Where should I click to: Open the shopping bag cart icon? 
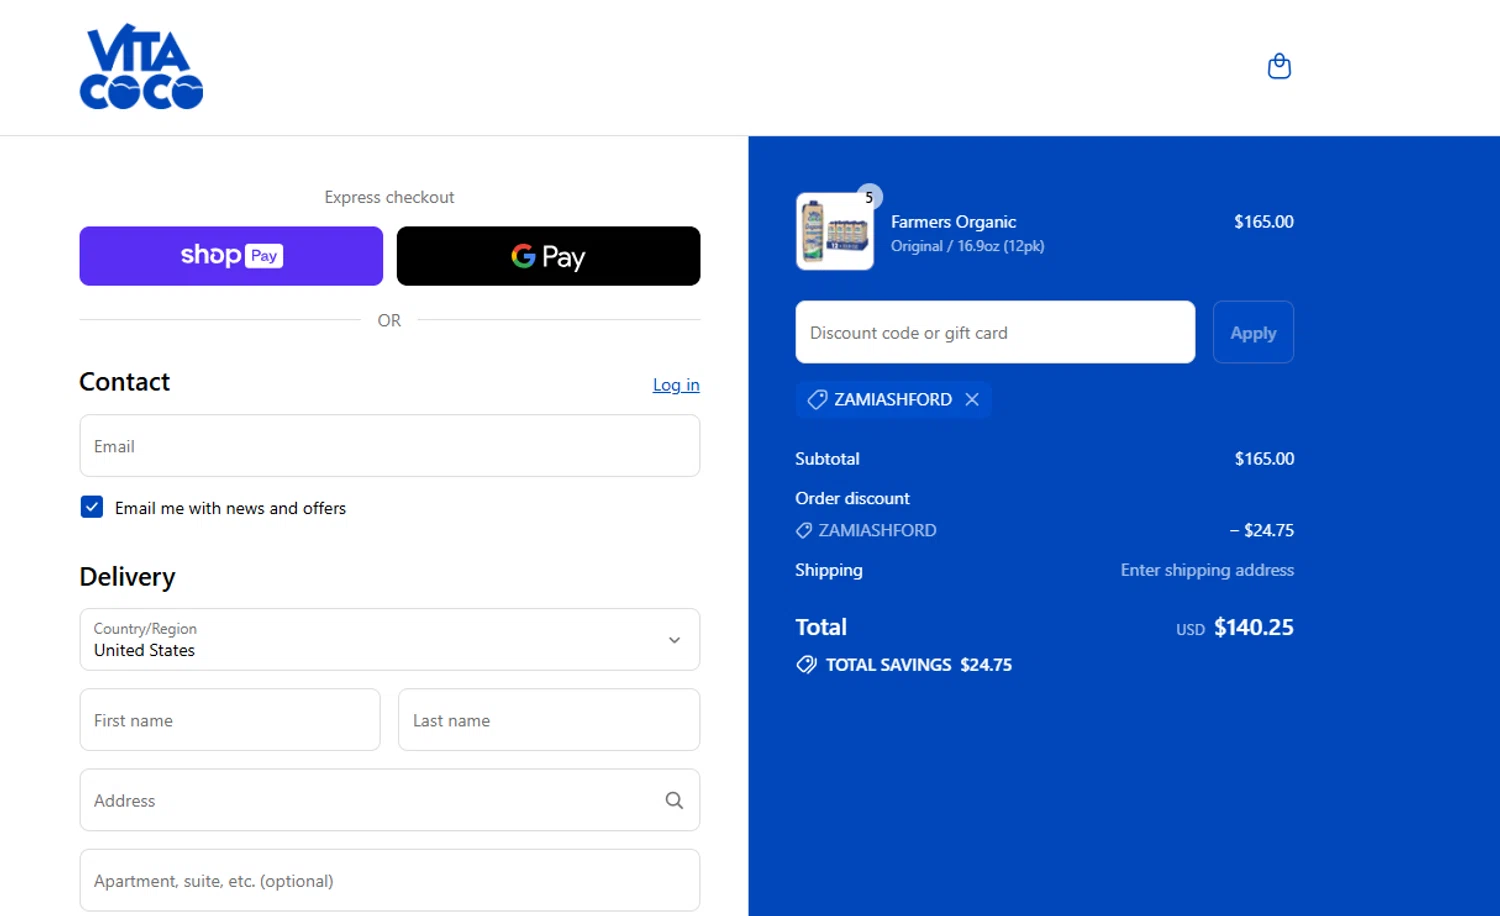(x=1279, y=66)
